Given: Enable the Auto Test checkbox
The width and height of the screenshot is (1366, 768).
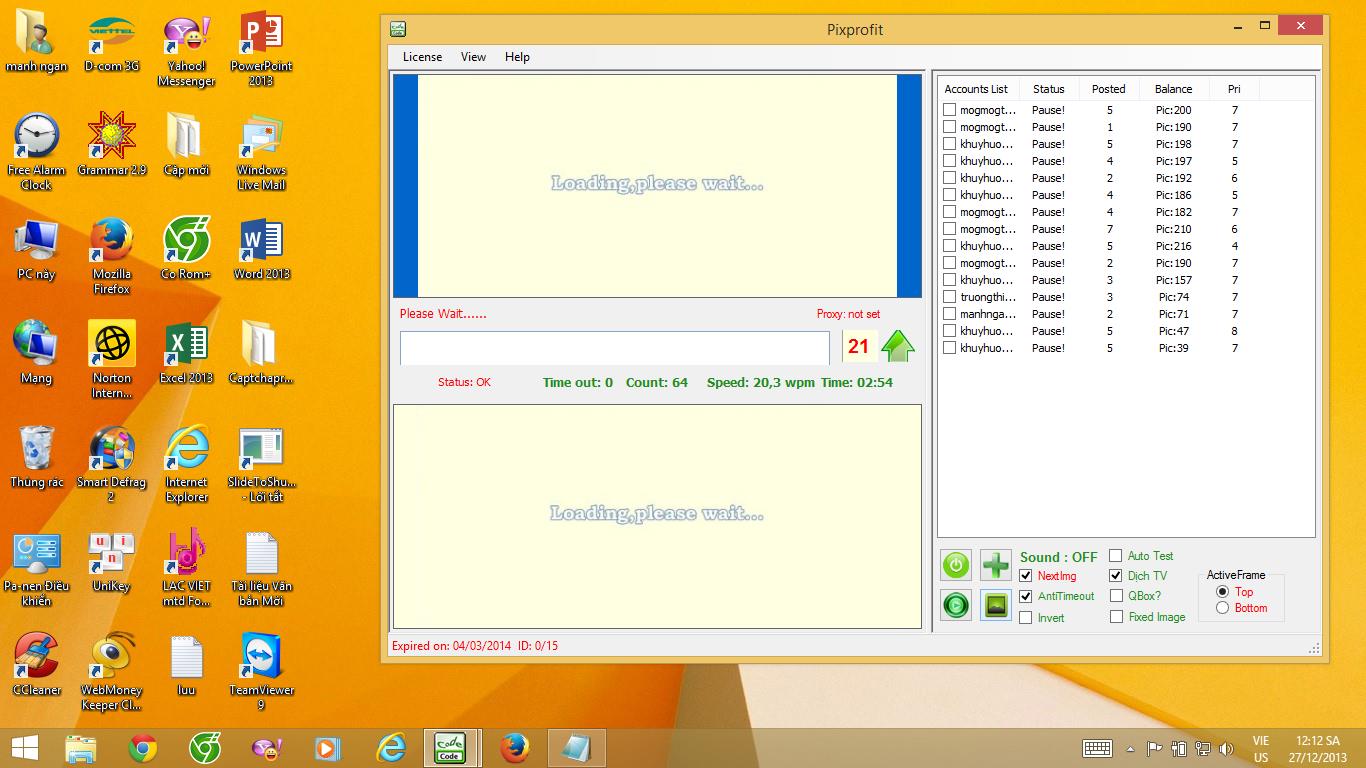Looking at the screenshot, I should click(x=1116, y=556).
